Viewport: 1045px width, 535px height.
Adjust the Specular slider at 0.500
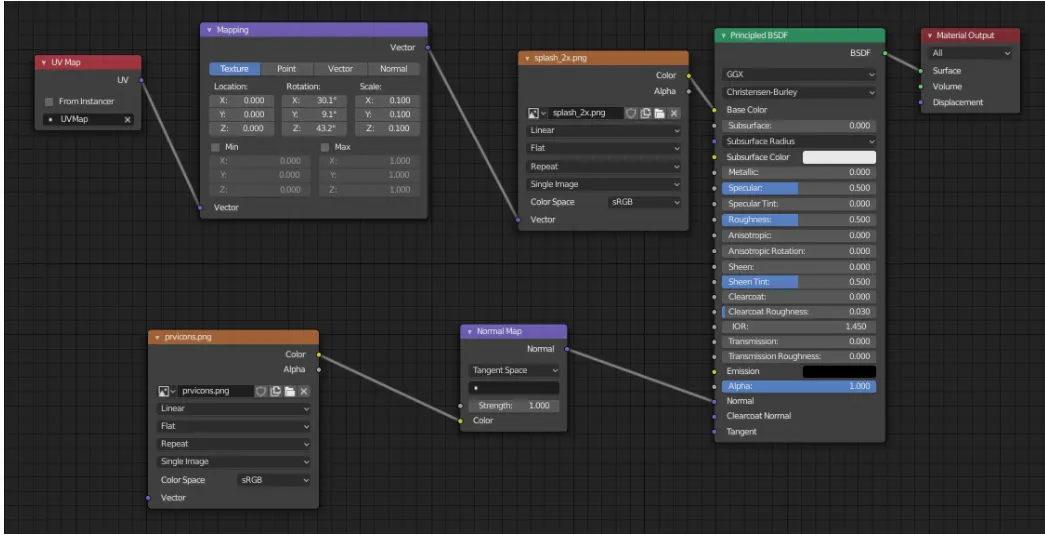[798, 188]
